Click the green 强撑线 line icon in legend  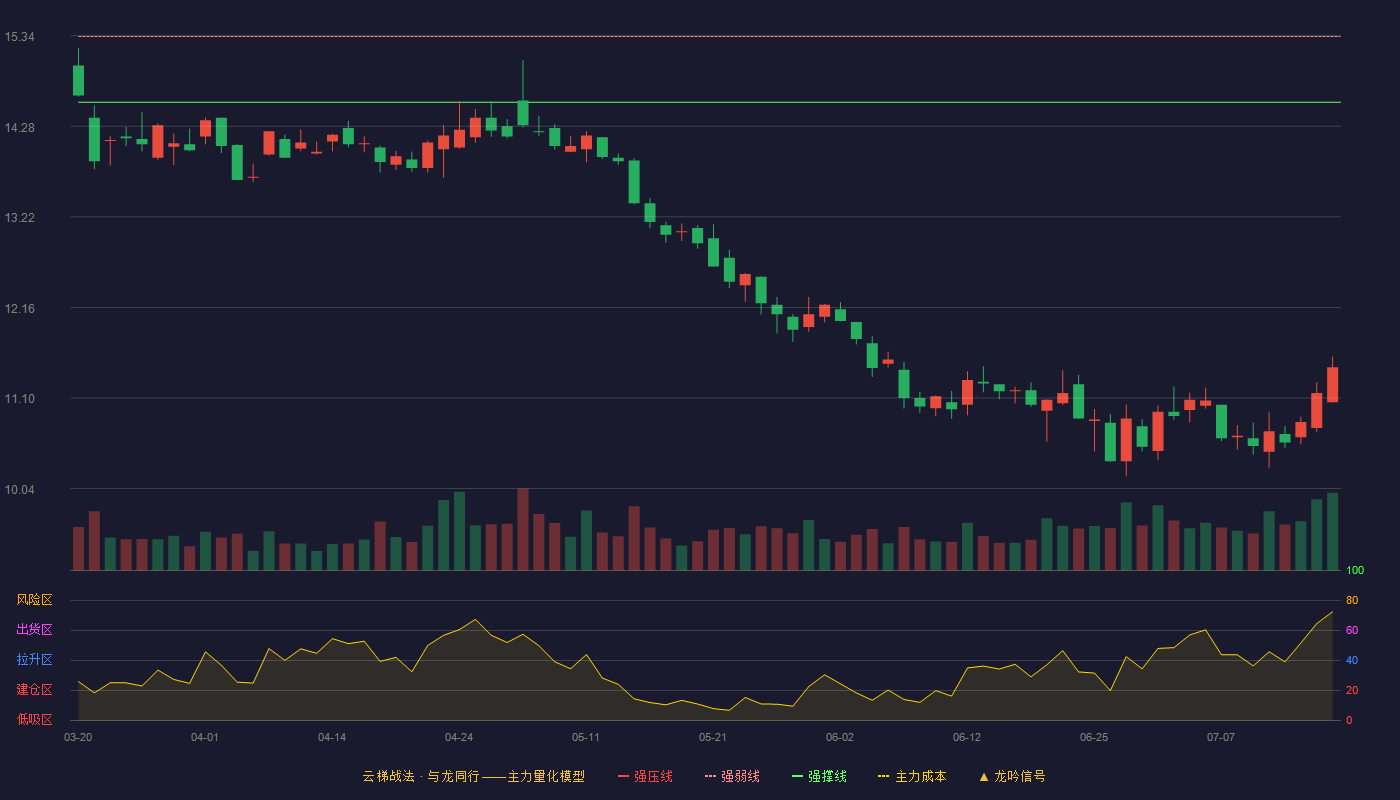coord(797,776)
